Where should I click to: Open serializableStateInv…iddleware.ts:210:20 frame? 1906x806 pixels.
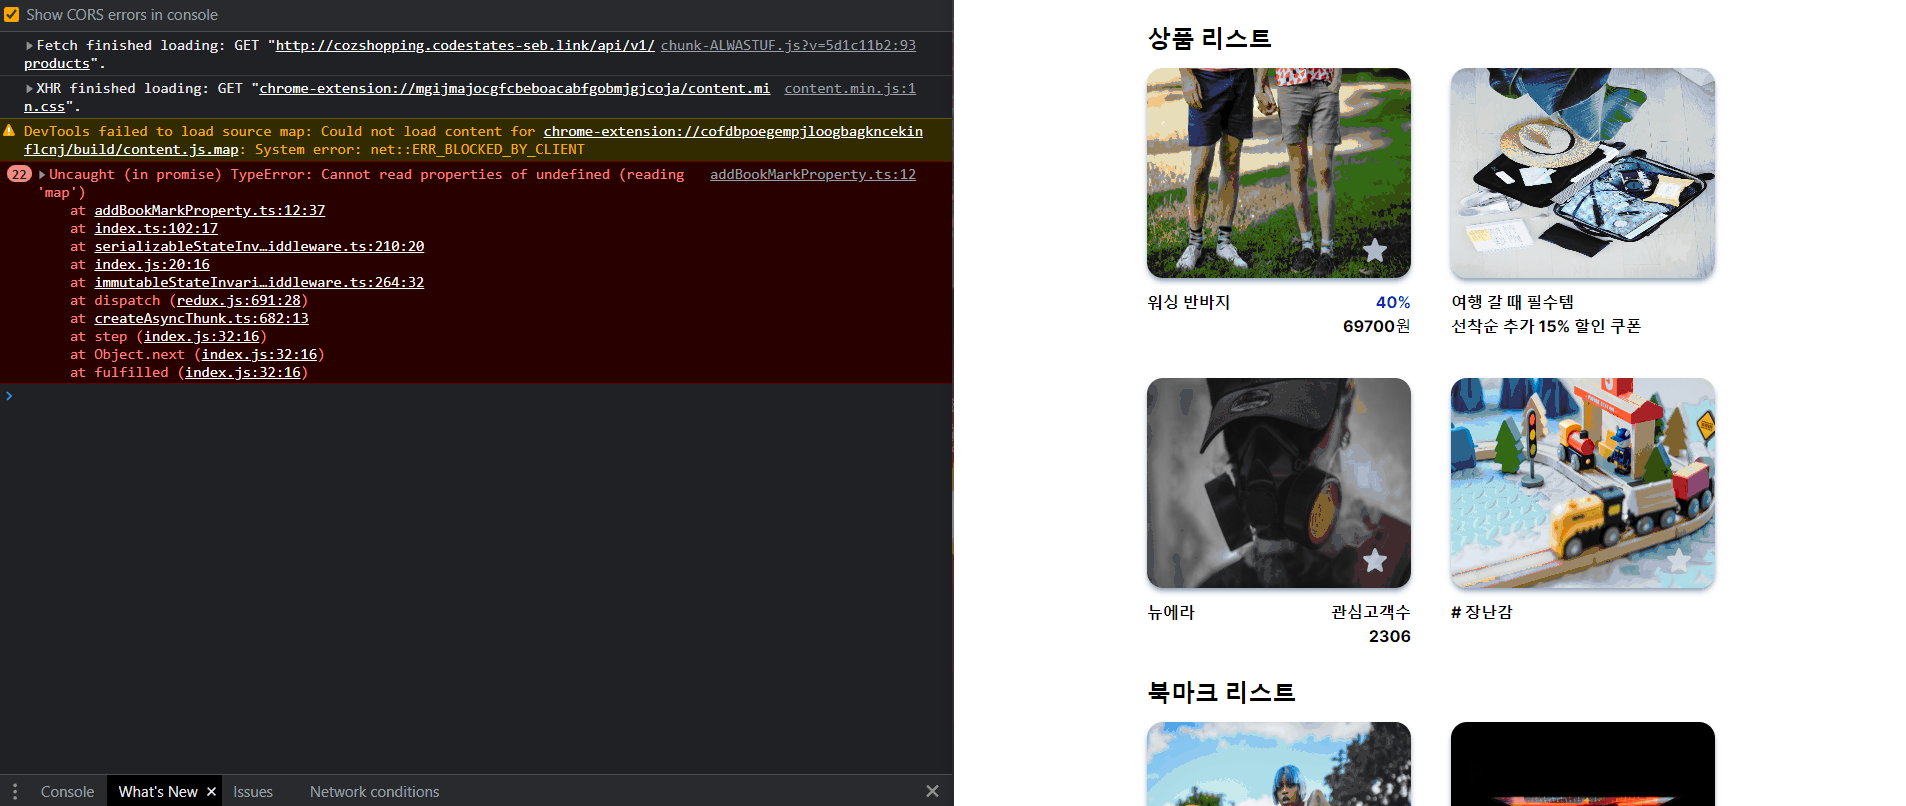tap(259, 247)
